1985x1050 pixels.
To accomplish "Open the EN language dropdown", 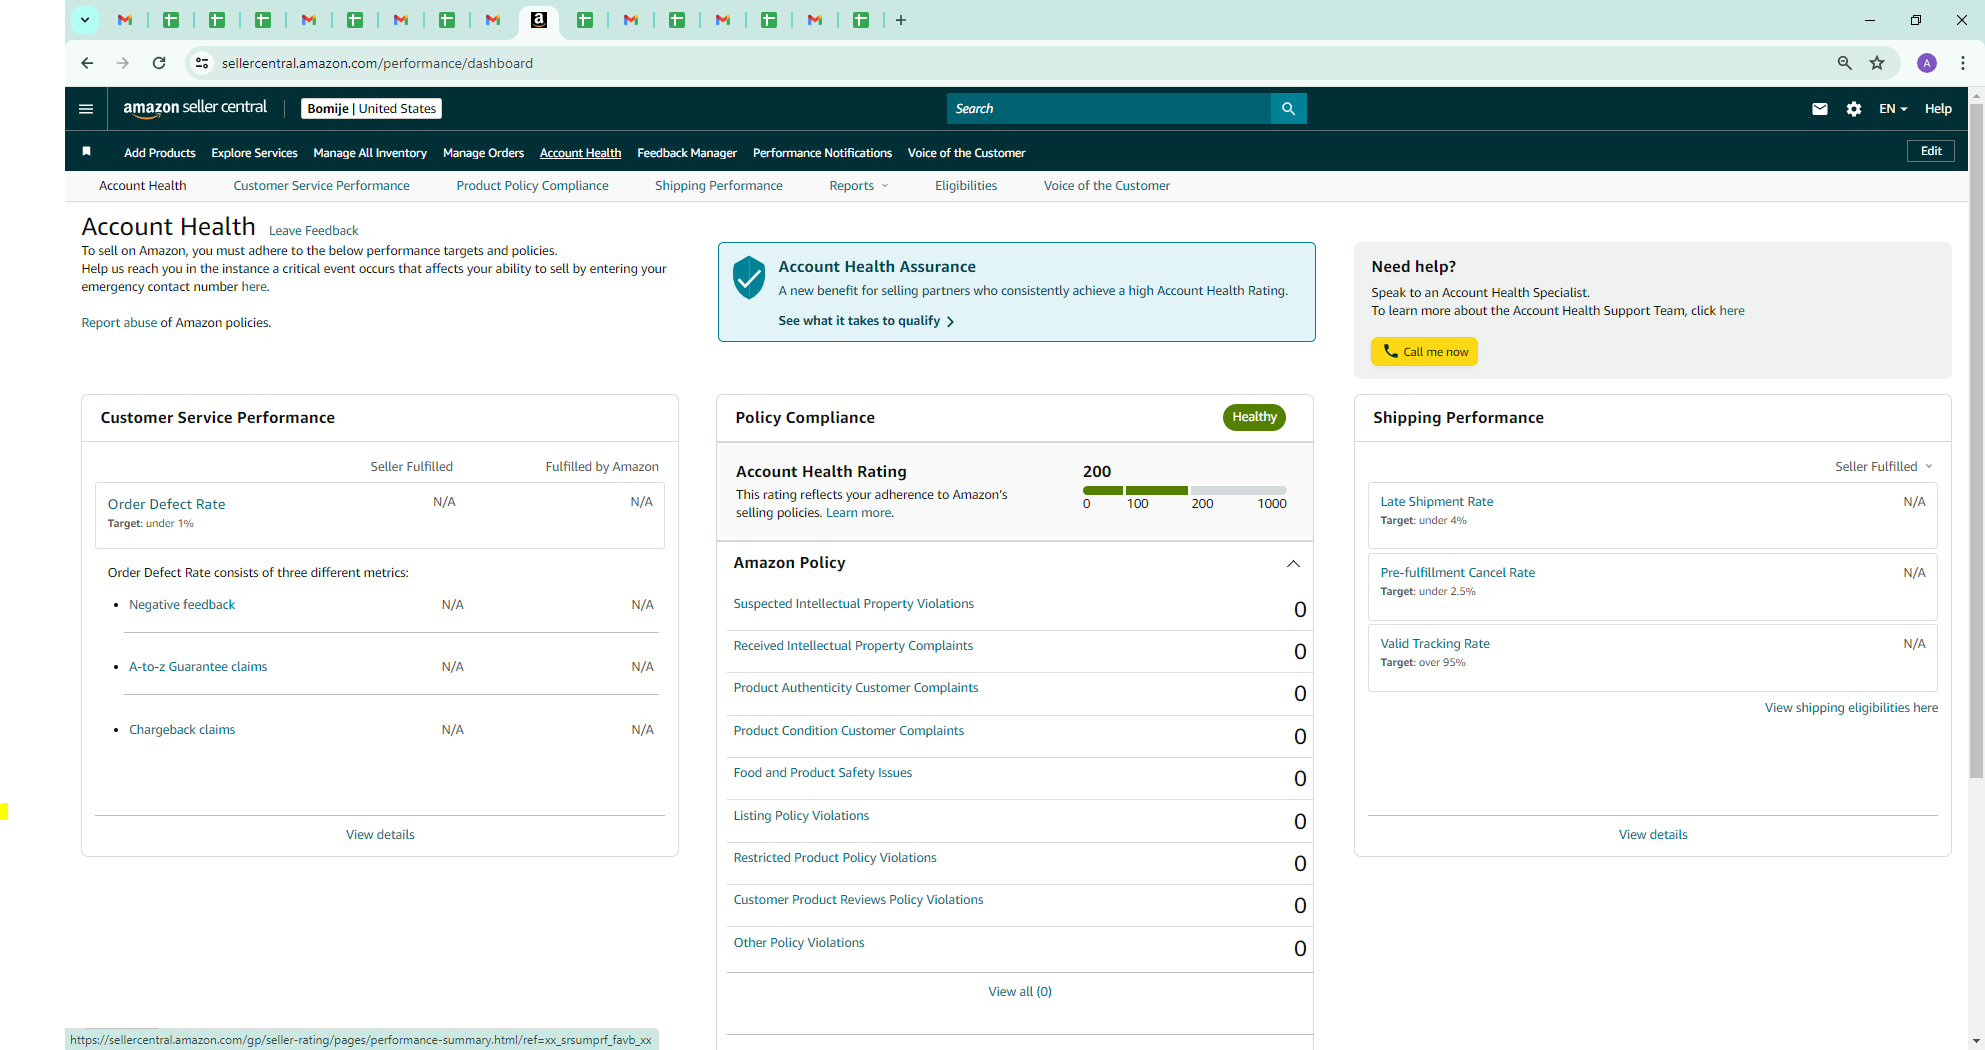I will coord(1893,109).
